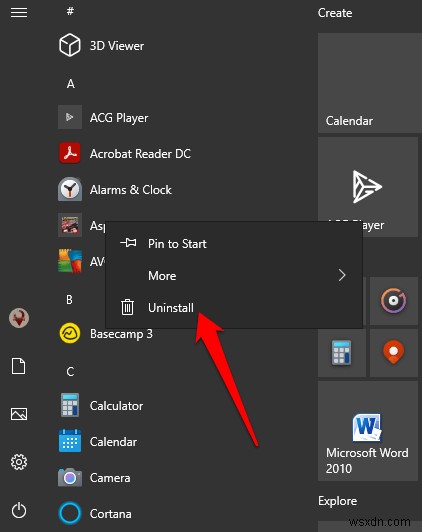Click the letter A section header
This screenshot has height=532, width=422.
coord(71,83)
